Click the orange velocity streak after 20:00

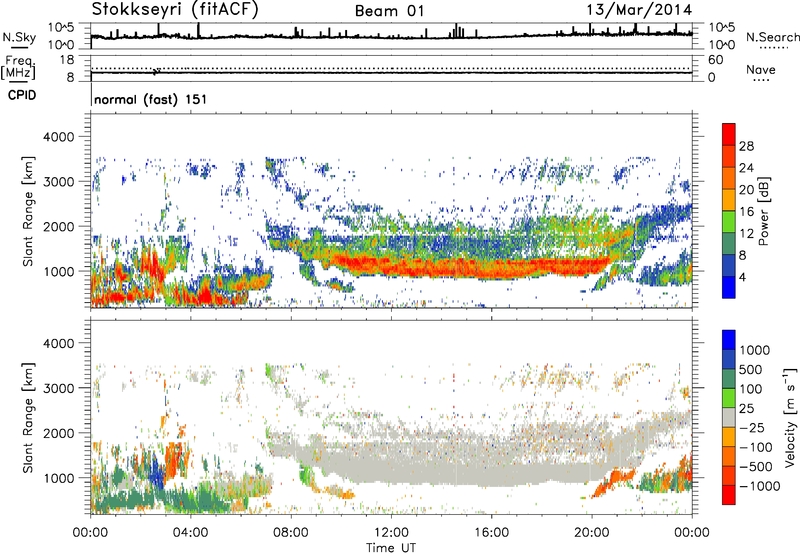[614, 482]
